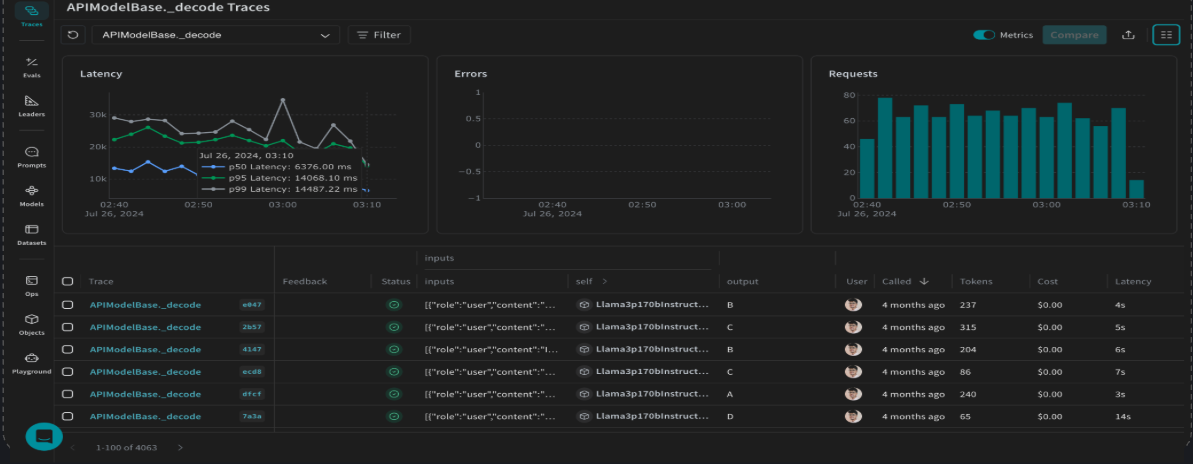This screenshot has width=1193, height=464.
Task: Click the tallest p99 latency peak point
Action: tap(282, 100)
